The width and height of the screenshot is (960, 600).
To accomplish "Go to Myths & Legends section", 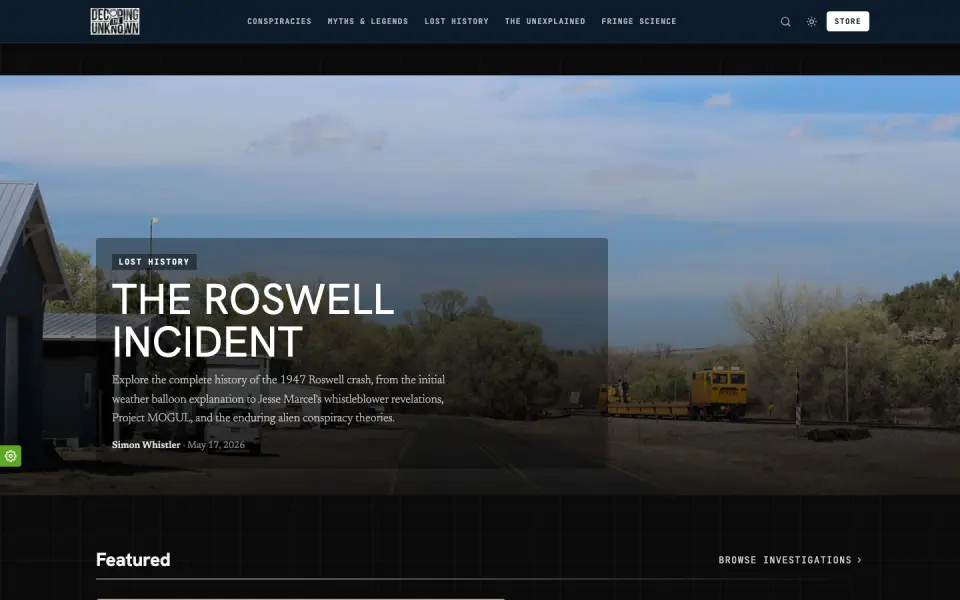I will (368, 21).
